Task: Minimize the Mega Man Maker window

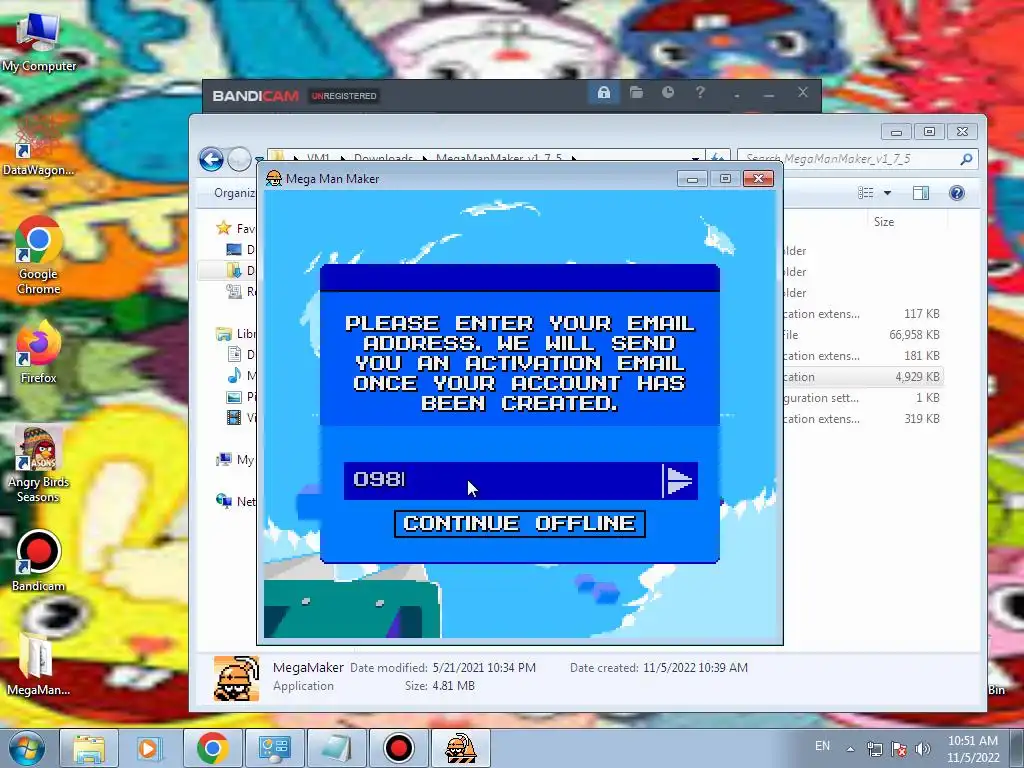Action: pyautogui.click(x=692, y=178)
